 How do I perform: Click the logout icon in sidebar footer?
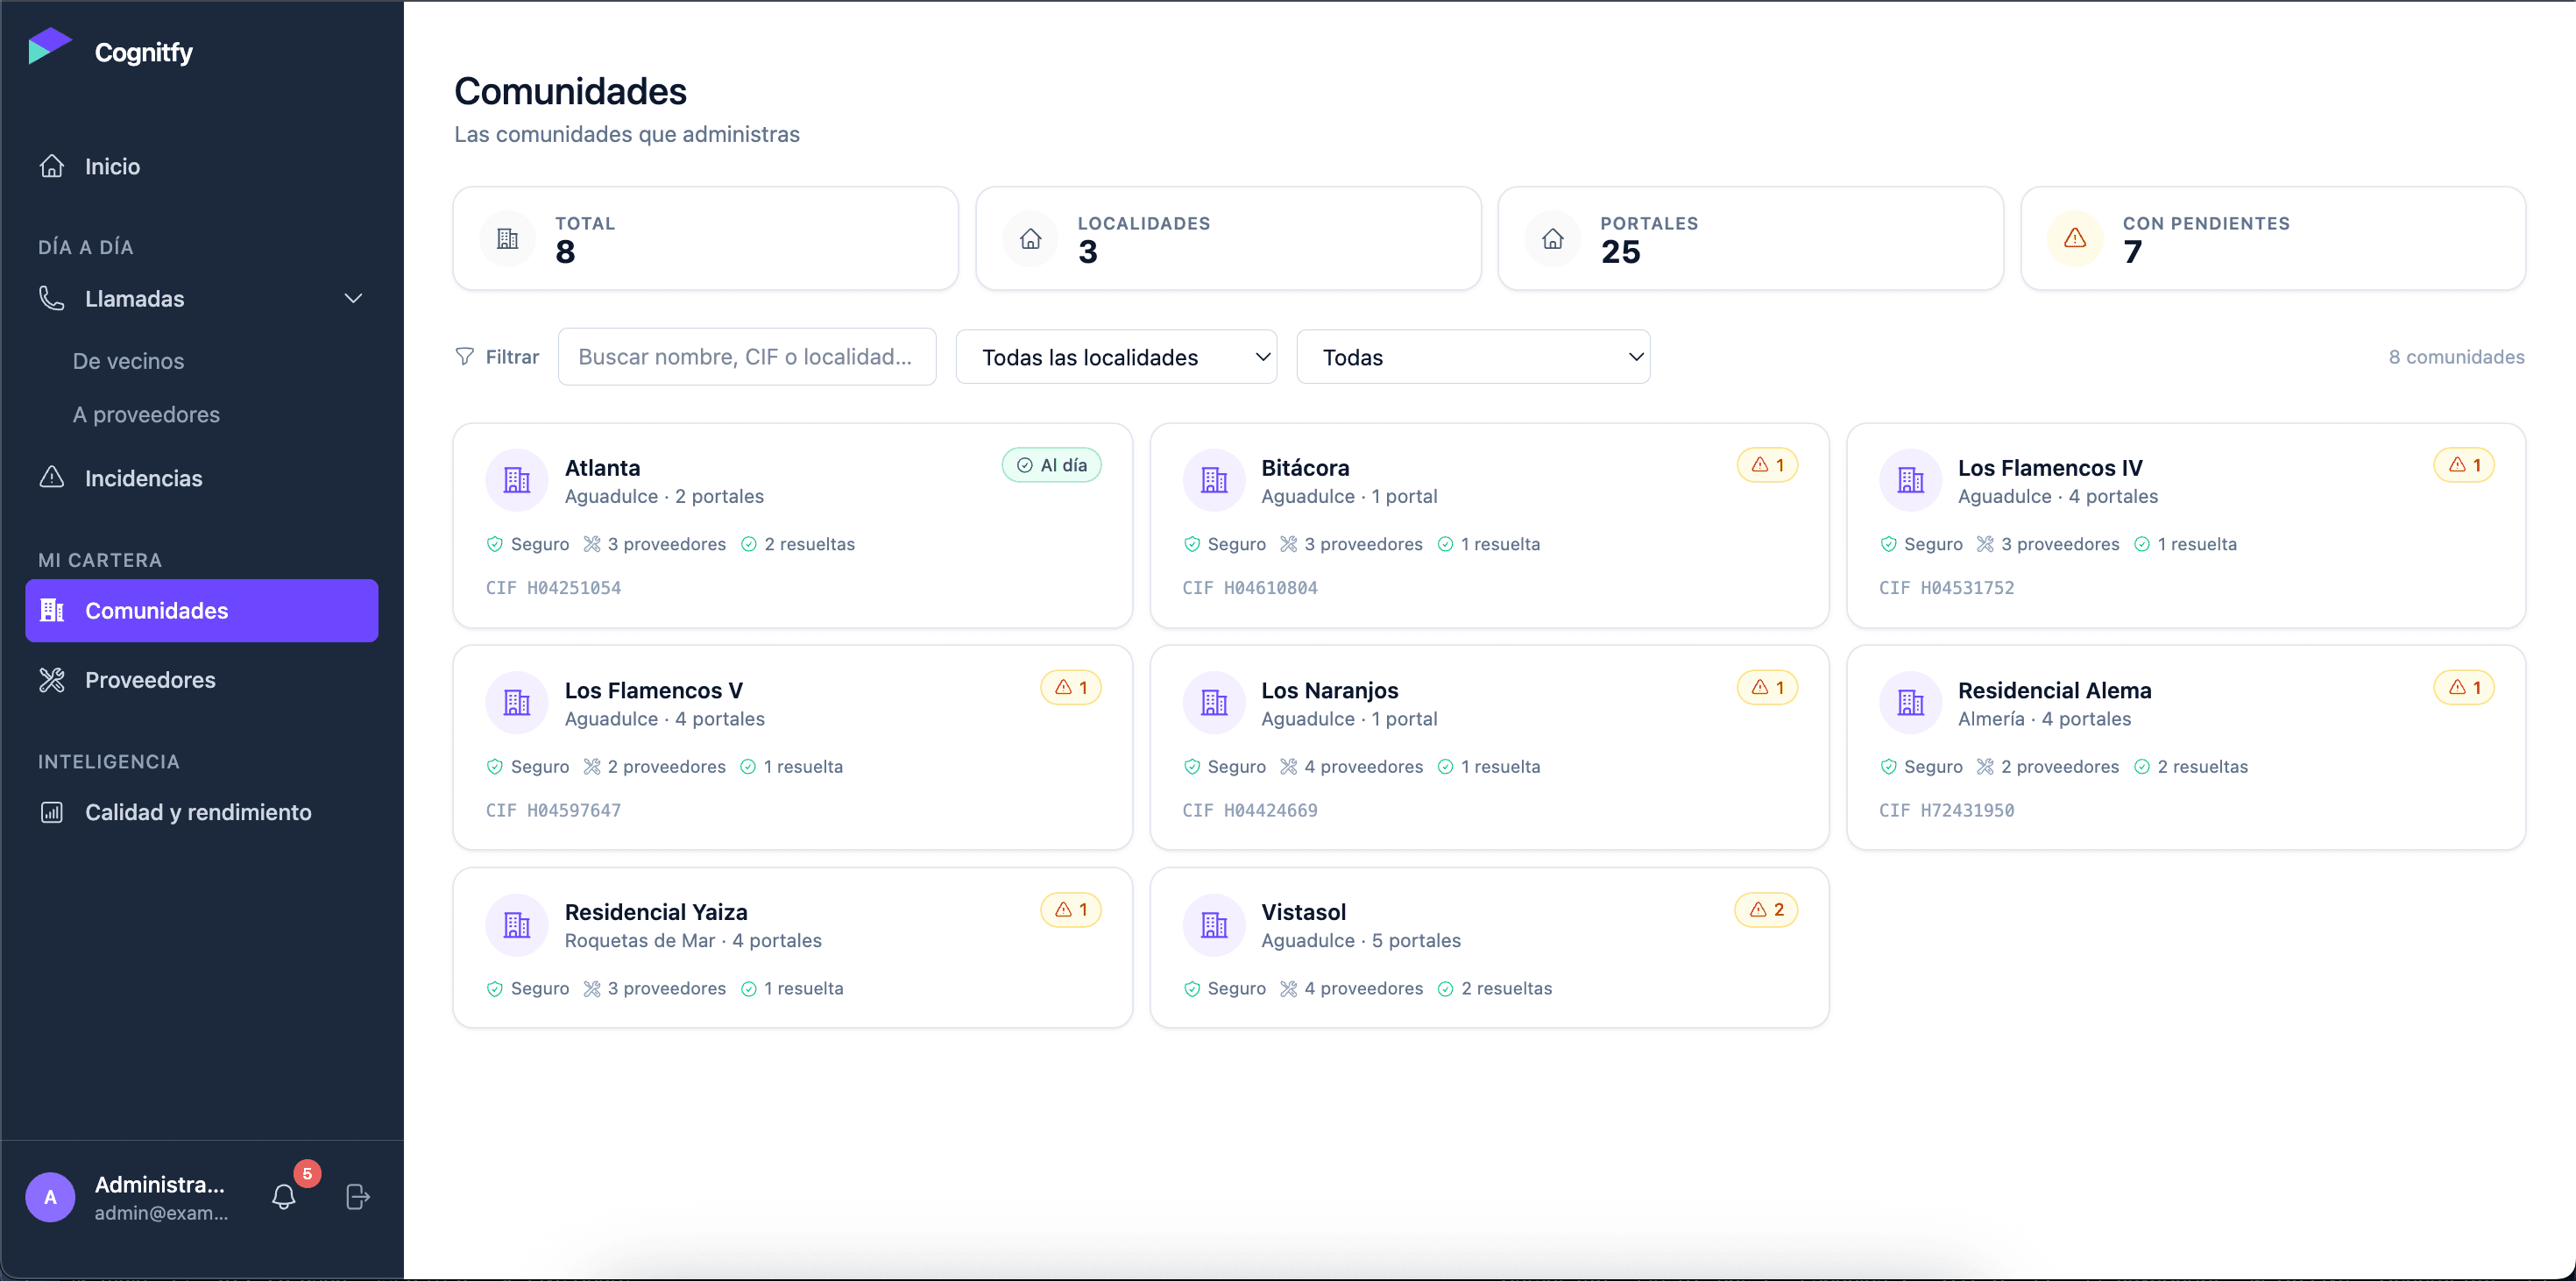[357, 1197]
